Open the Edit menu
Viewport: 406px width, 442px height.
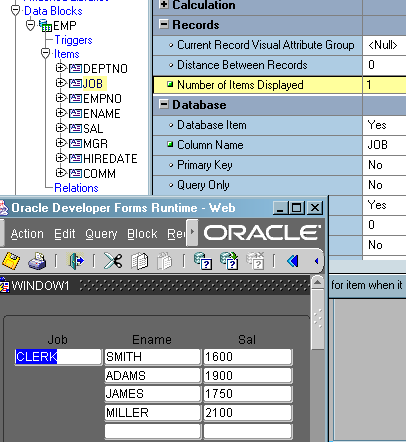click(x=65, y=234)
